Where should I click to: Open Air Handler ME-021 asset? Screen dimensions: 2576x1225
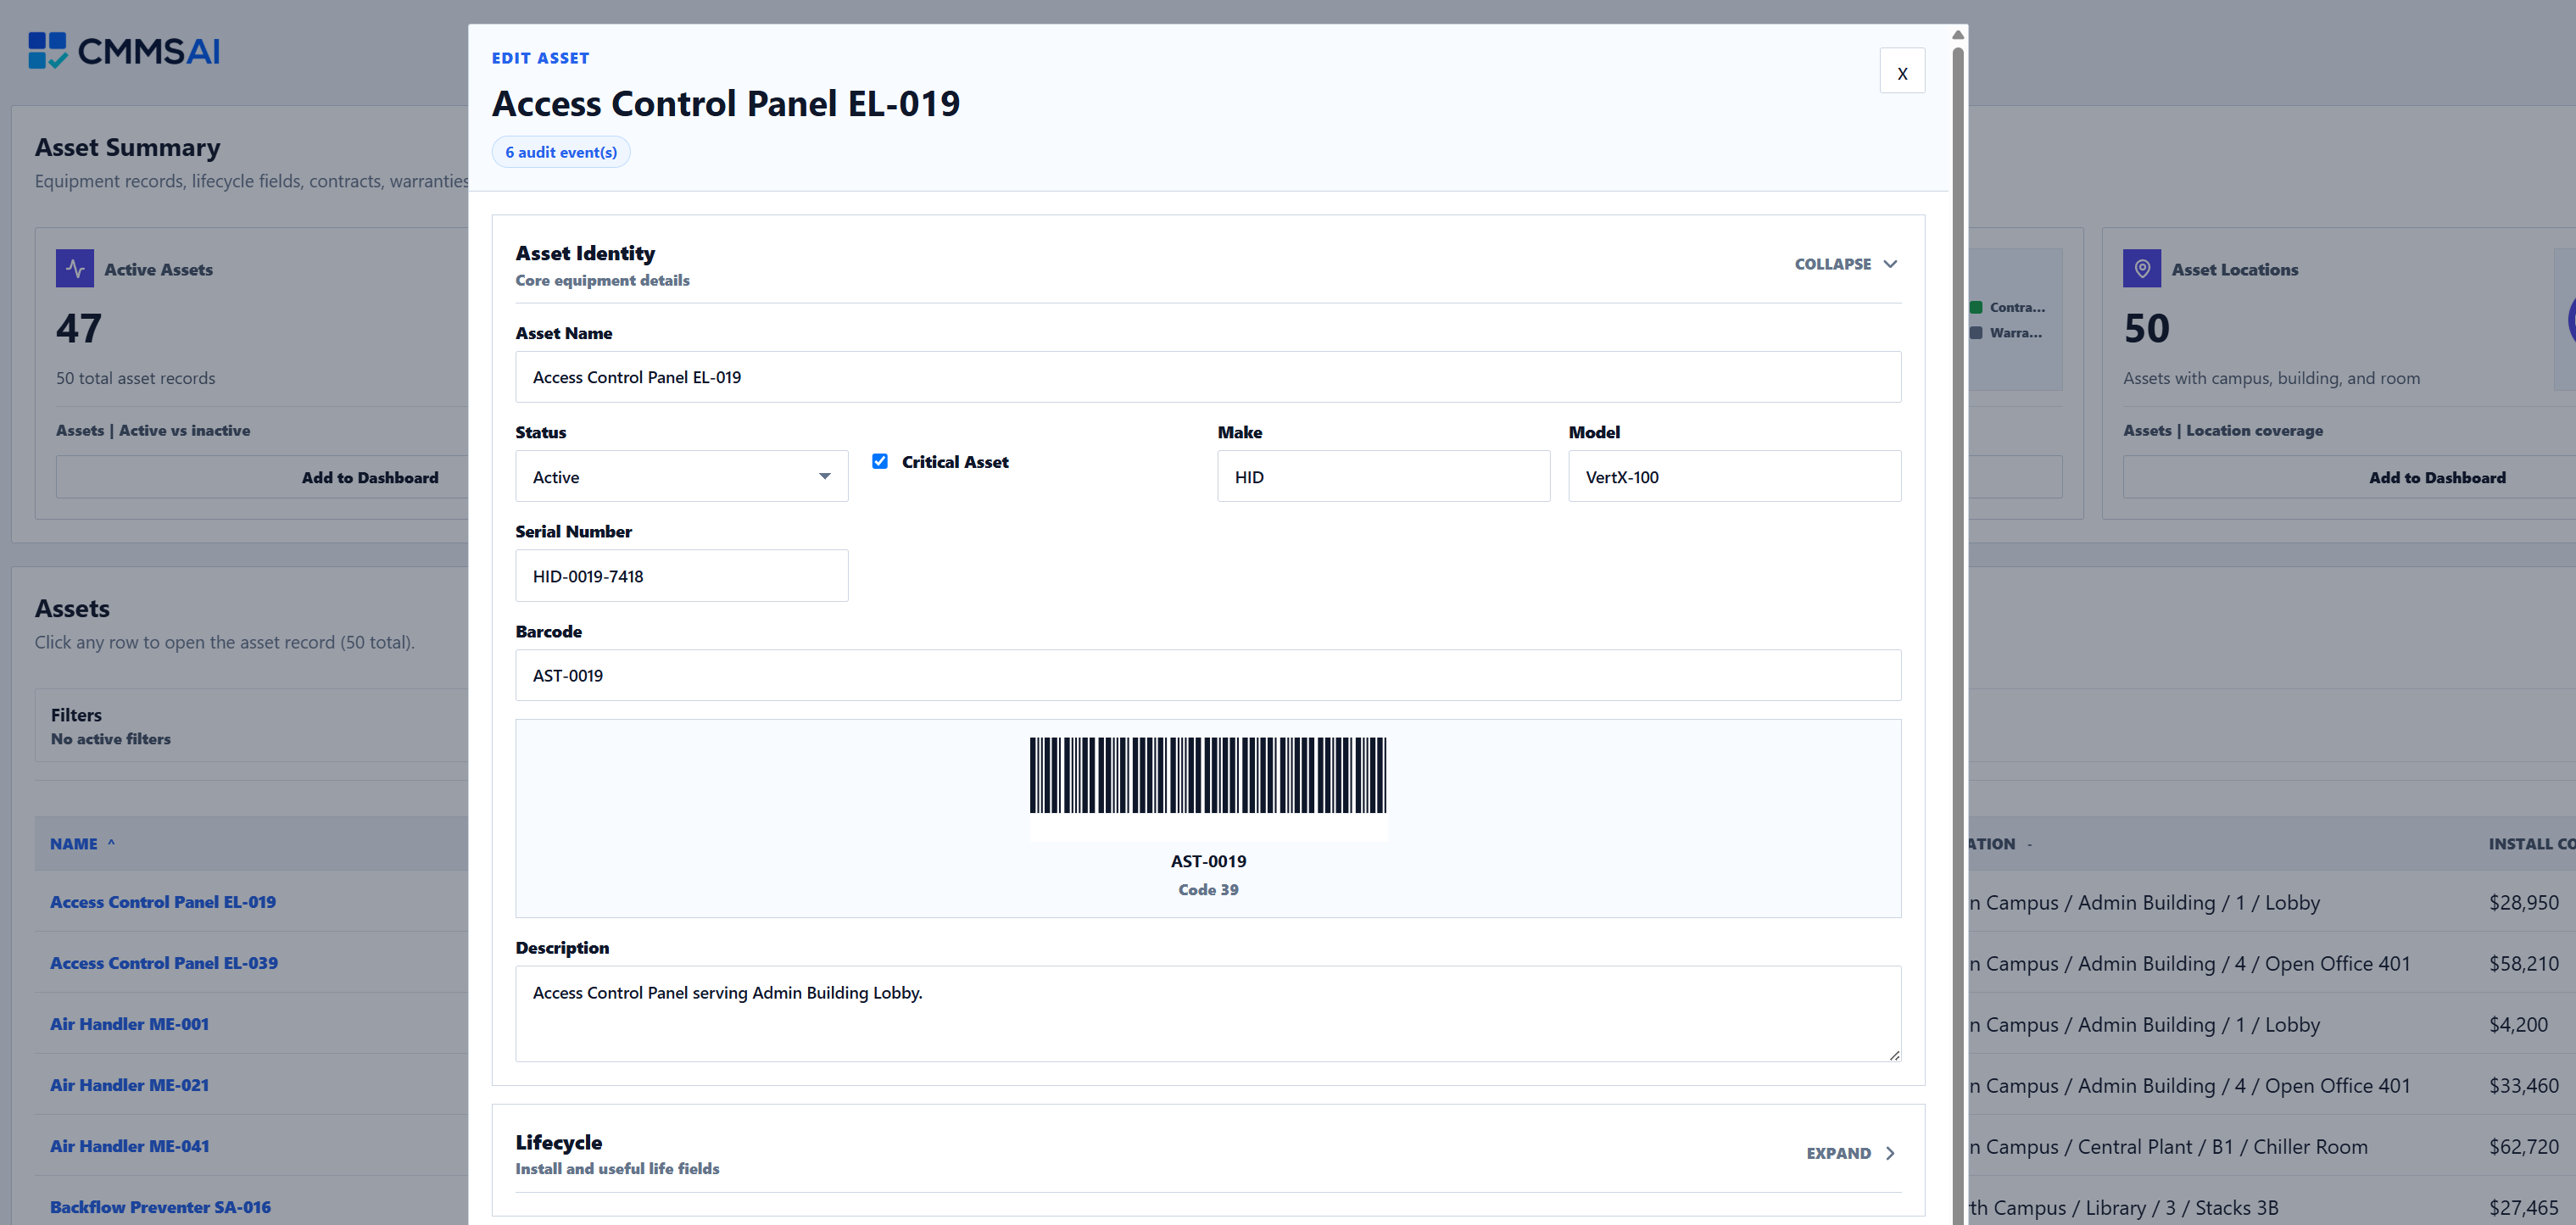tap(130, 1084)
